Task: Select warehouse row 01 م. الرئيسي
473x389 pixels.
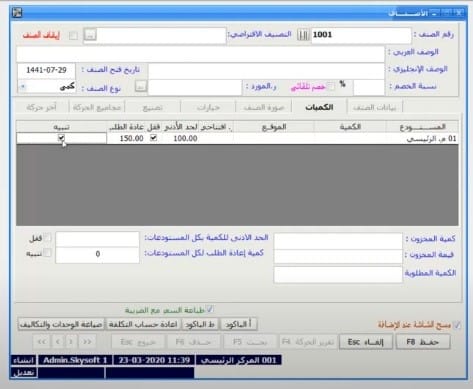Action: pyautogui.click(x=237, y=138)
